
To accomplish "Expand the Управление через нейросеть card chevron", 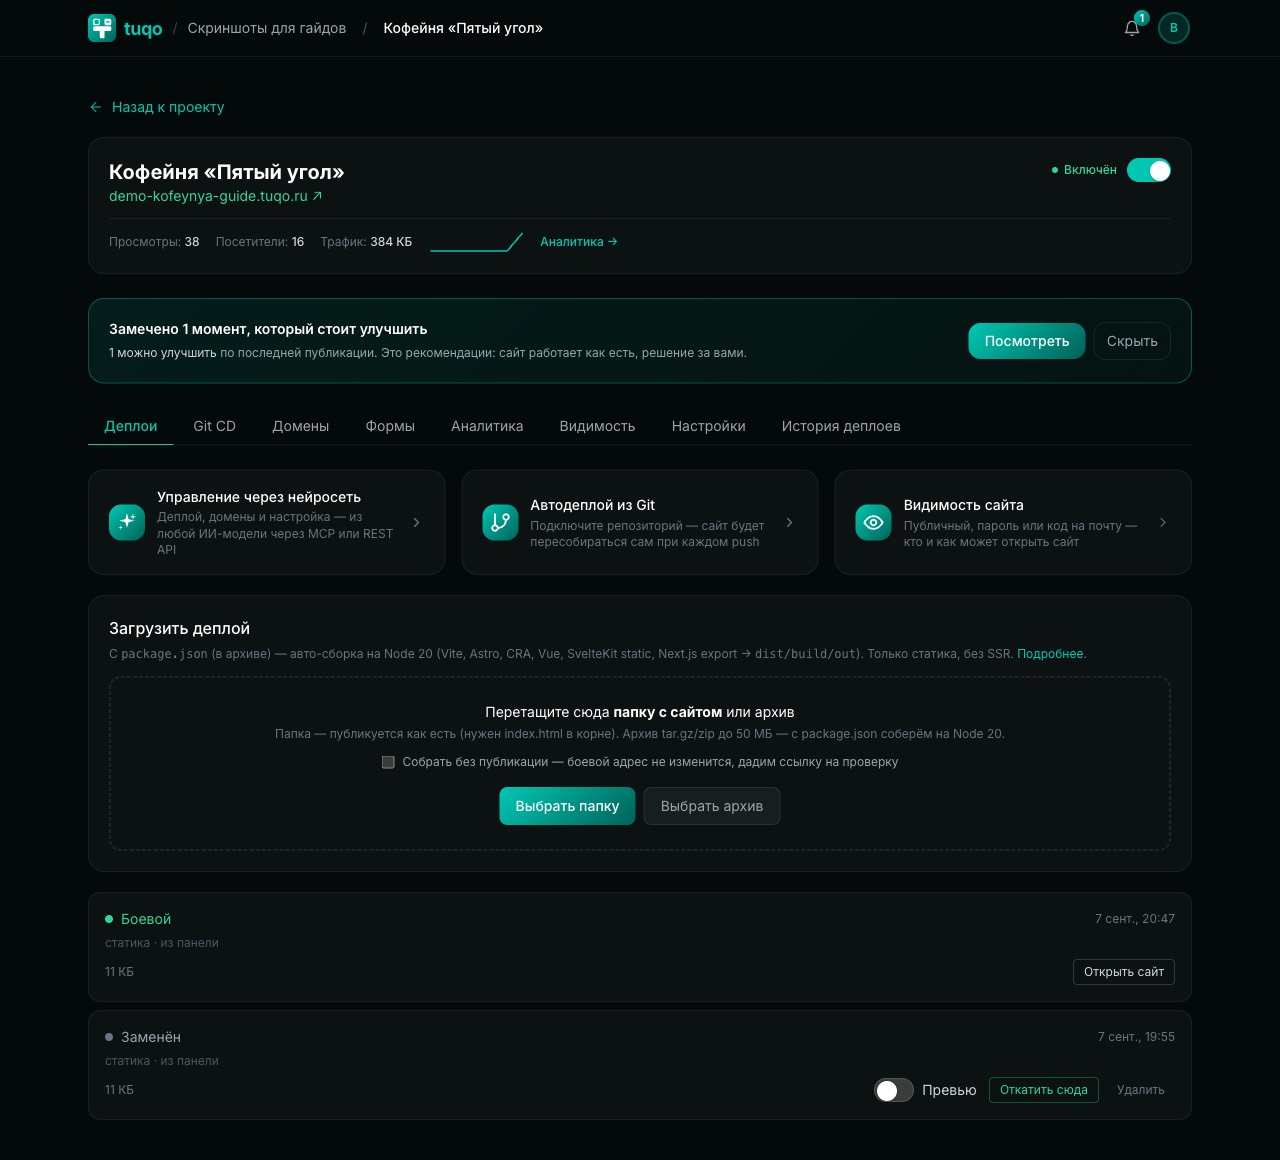I will coord(416,522).
